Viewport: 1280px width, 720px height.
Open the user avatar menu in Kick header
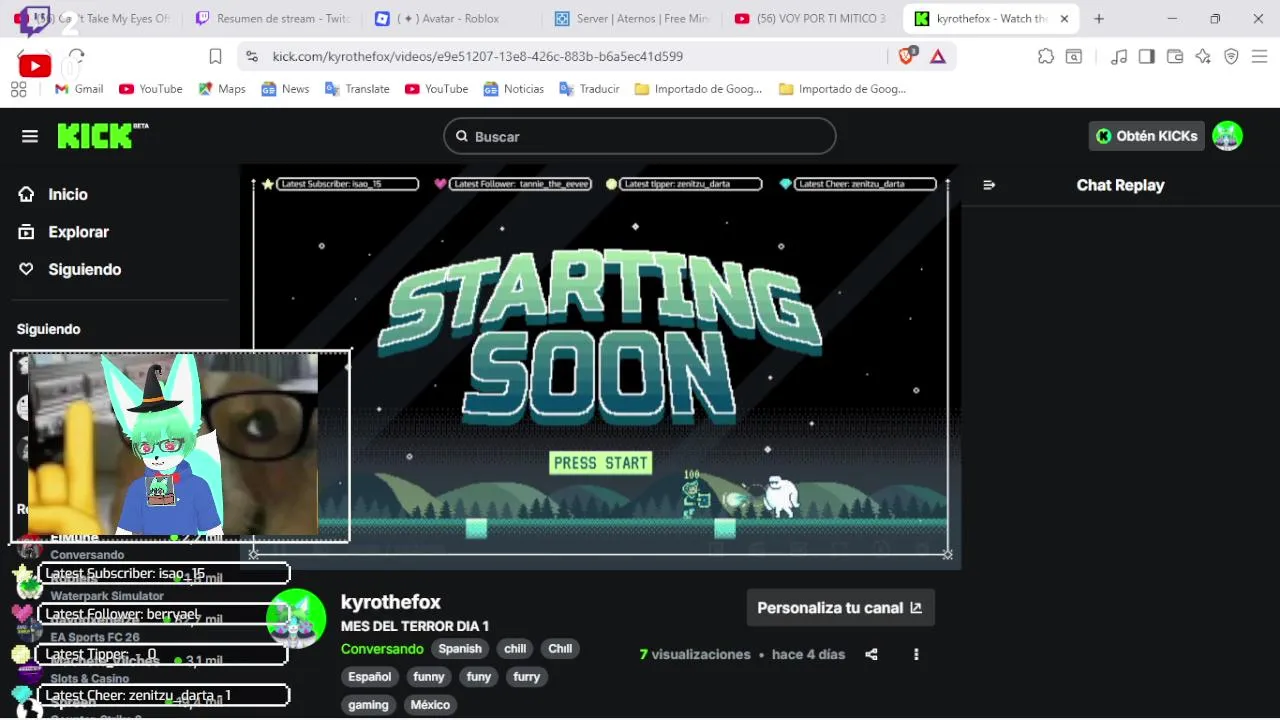[1227, 136]
